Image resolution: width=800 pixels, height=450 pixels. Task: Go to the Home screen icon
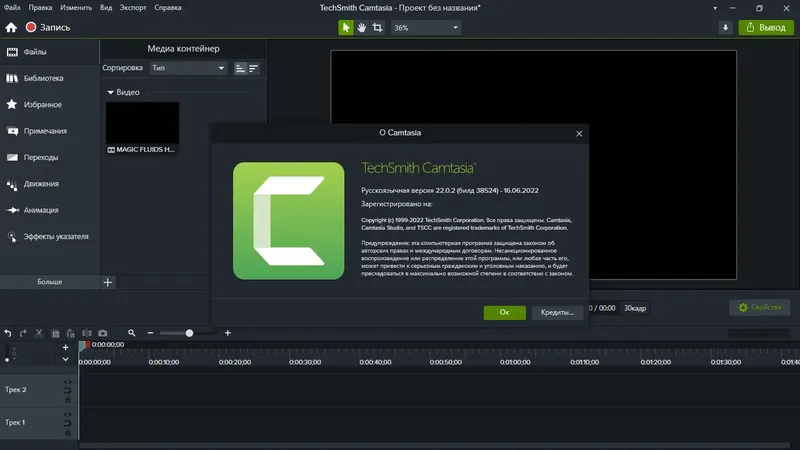(x=11, y=28)
